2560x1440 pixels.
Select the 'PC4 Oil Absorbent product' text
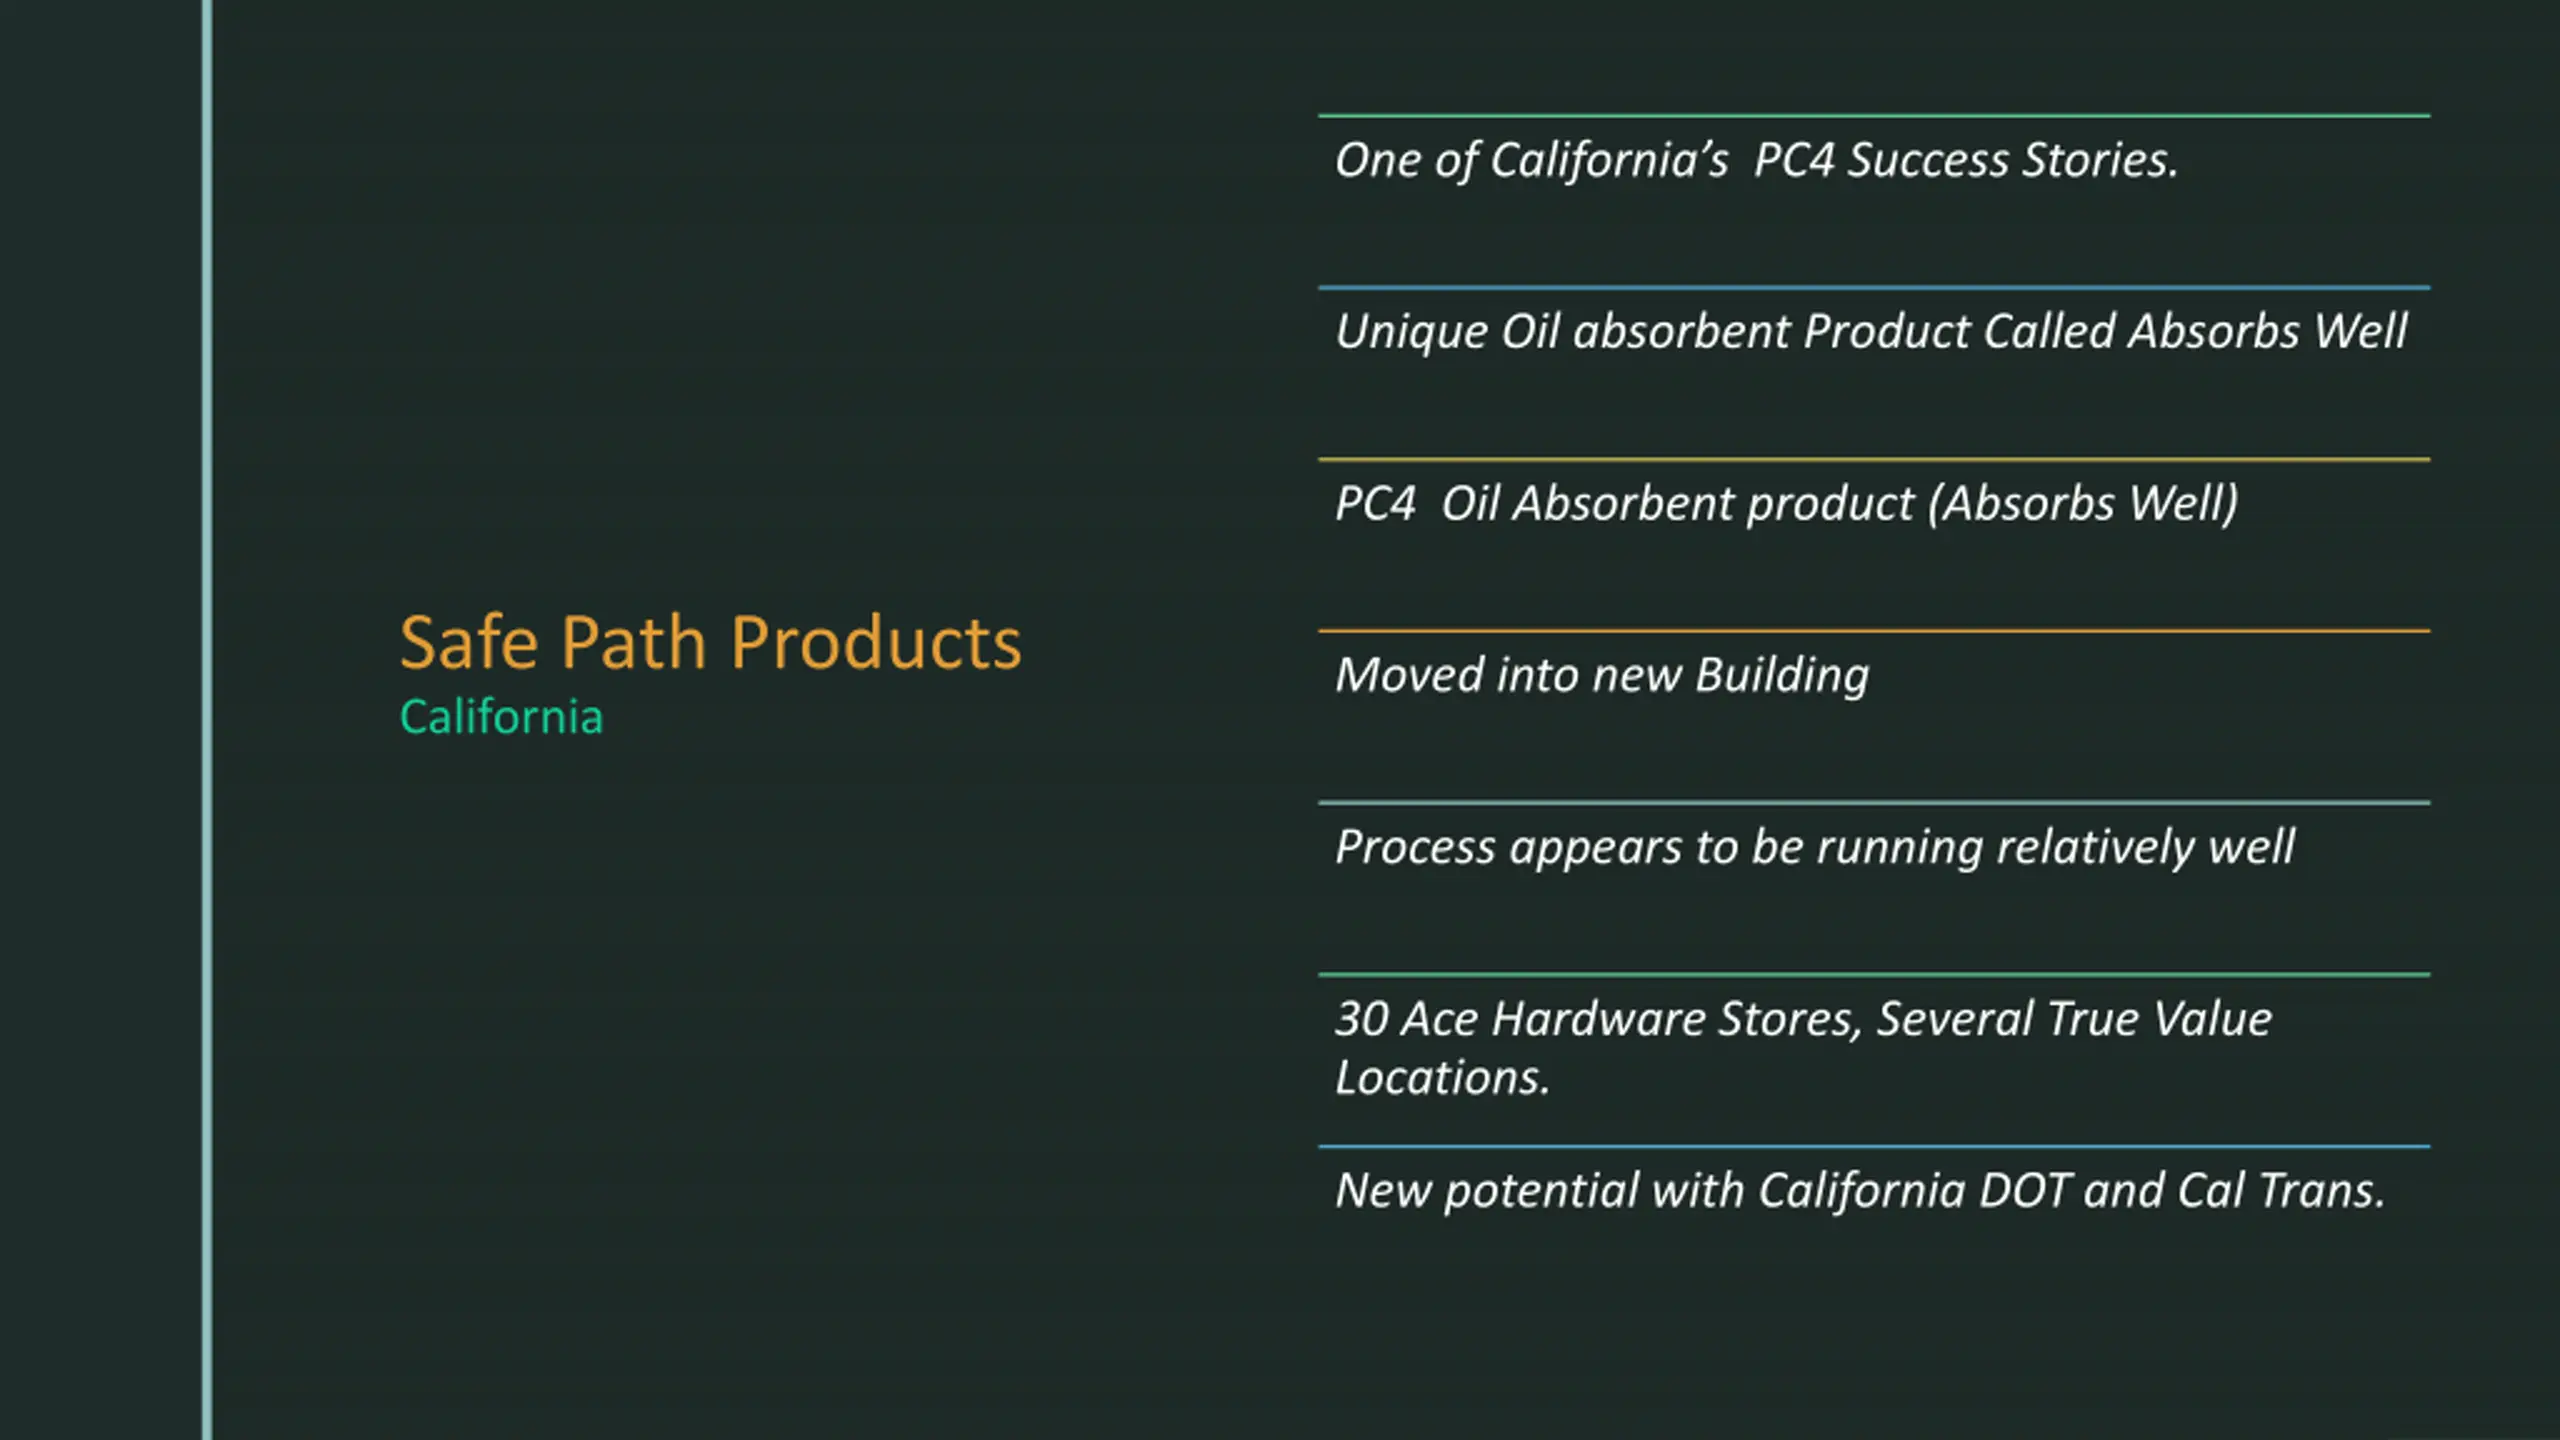[1624, 503]
